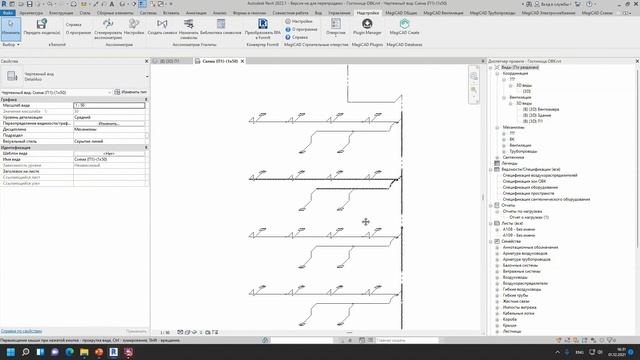Select Легенды in project browser
Screen dimensions: 640x360
[509, 163]
